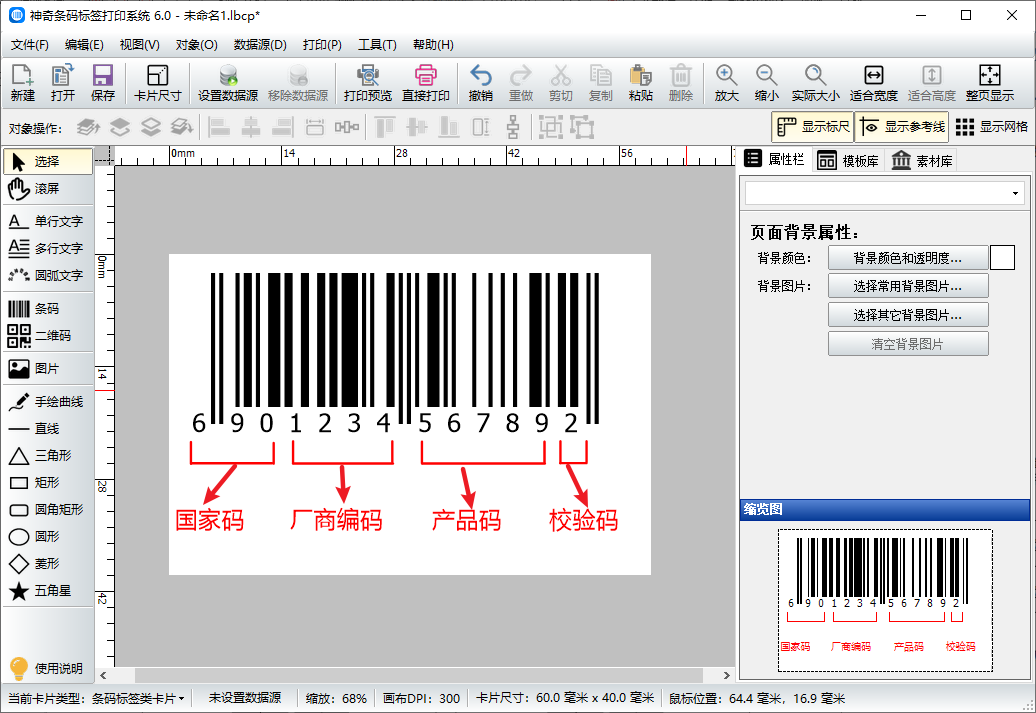
Task: Open the 工具(T) menu
Action: point(377,45)
